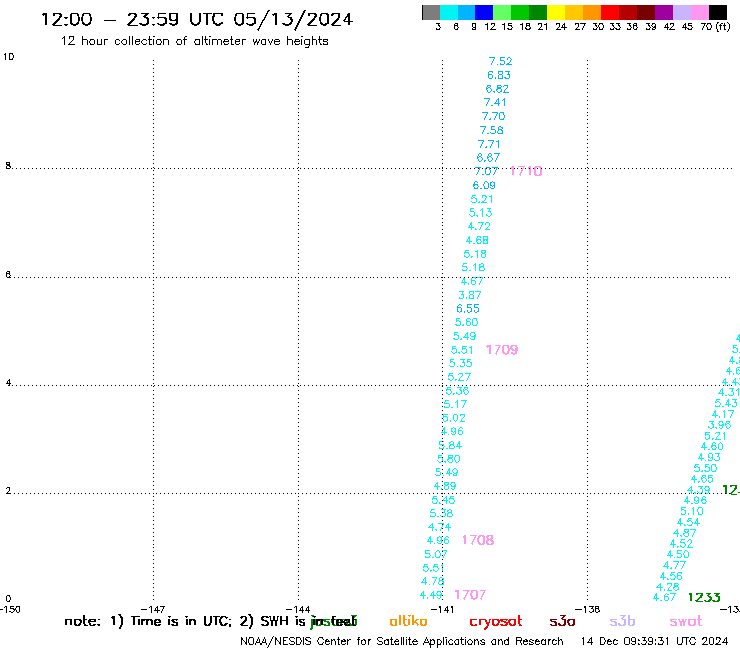Select the orange legend swatch

(592, 12)
